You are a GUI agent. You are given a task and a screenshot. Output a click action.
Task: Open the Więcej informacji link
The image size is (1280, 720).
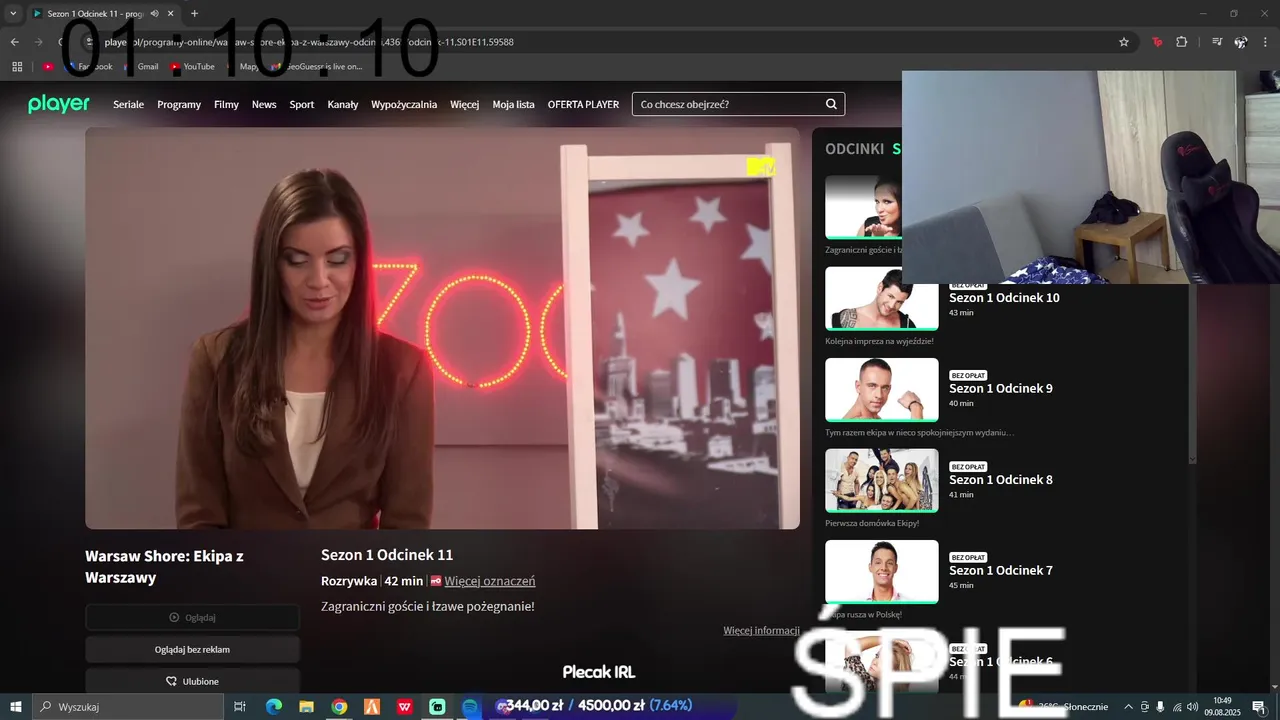click(x=761, y=630)
